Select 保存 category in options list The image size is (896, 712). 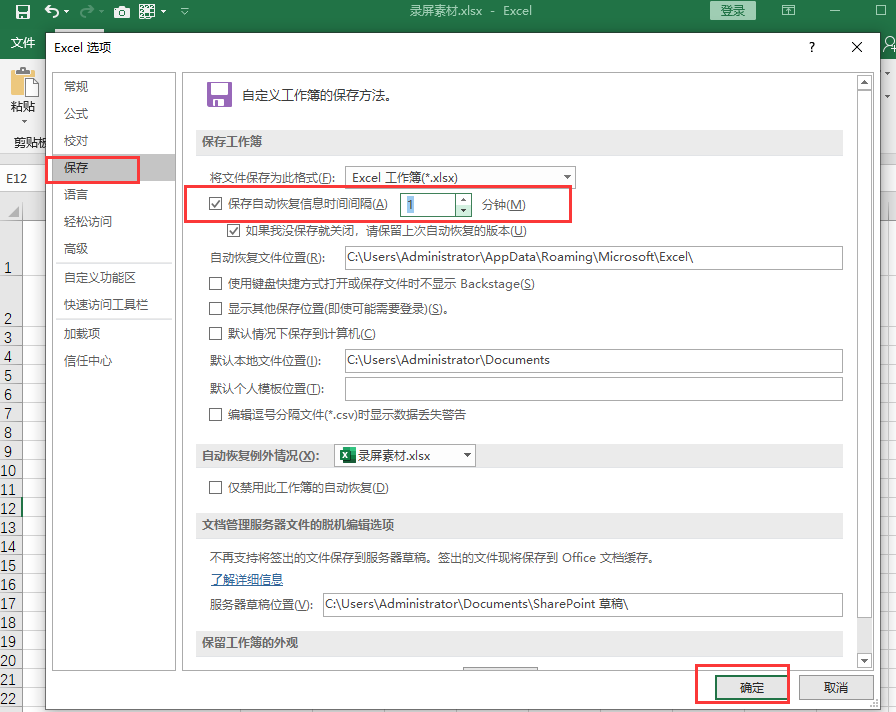coord(114,167)
